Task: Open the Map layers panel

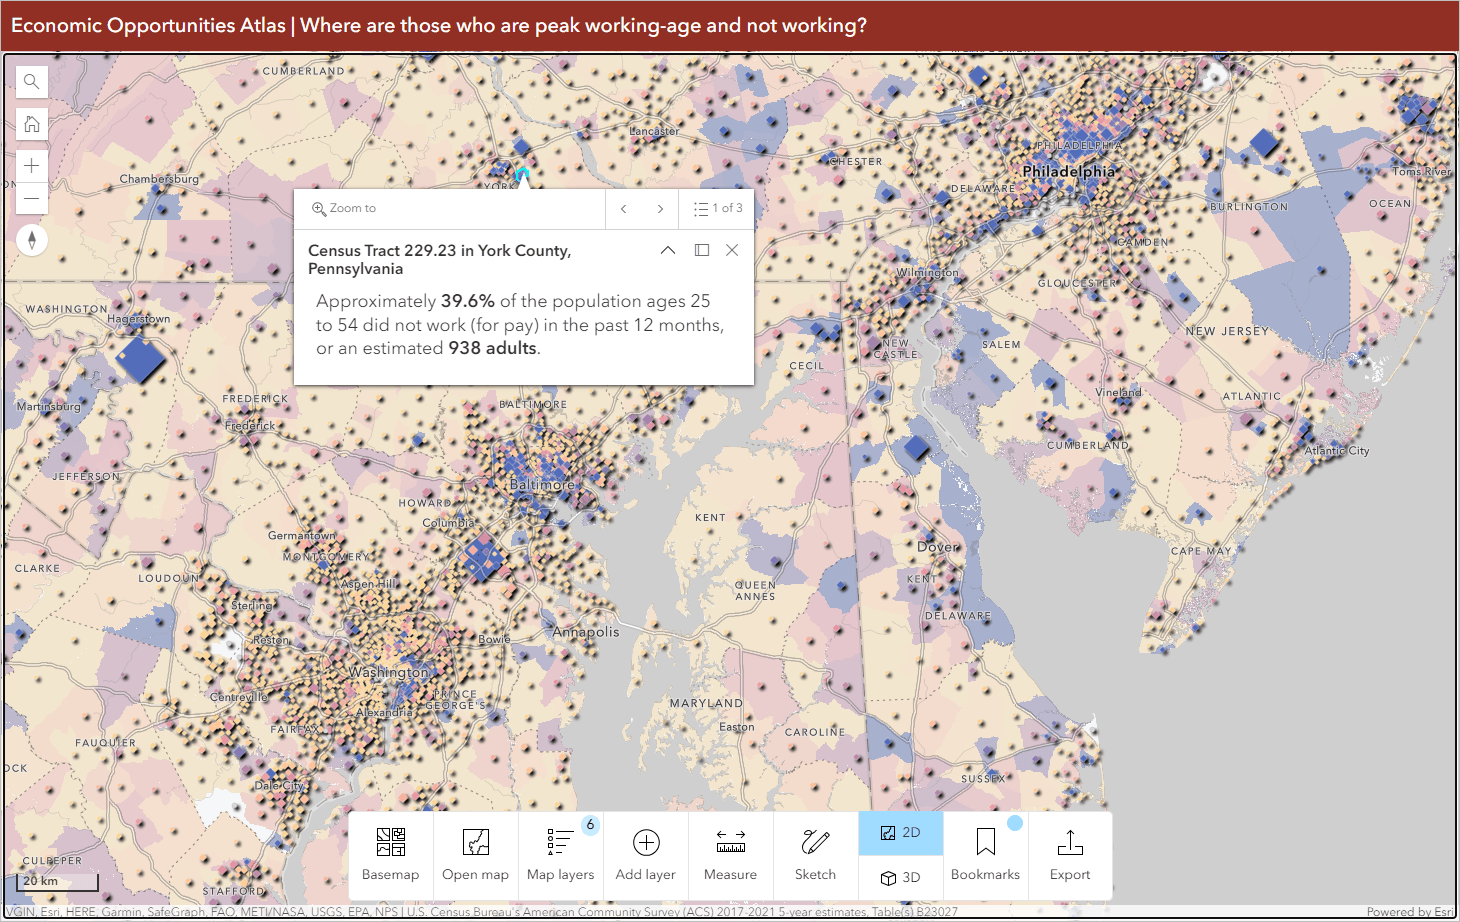Action: point(560,855)
